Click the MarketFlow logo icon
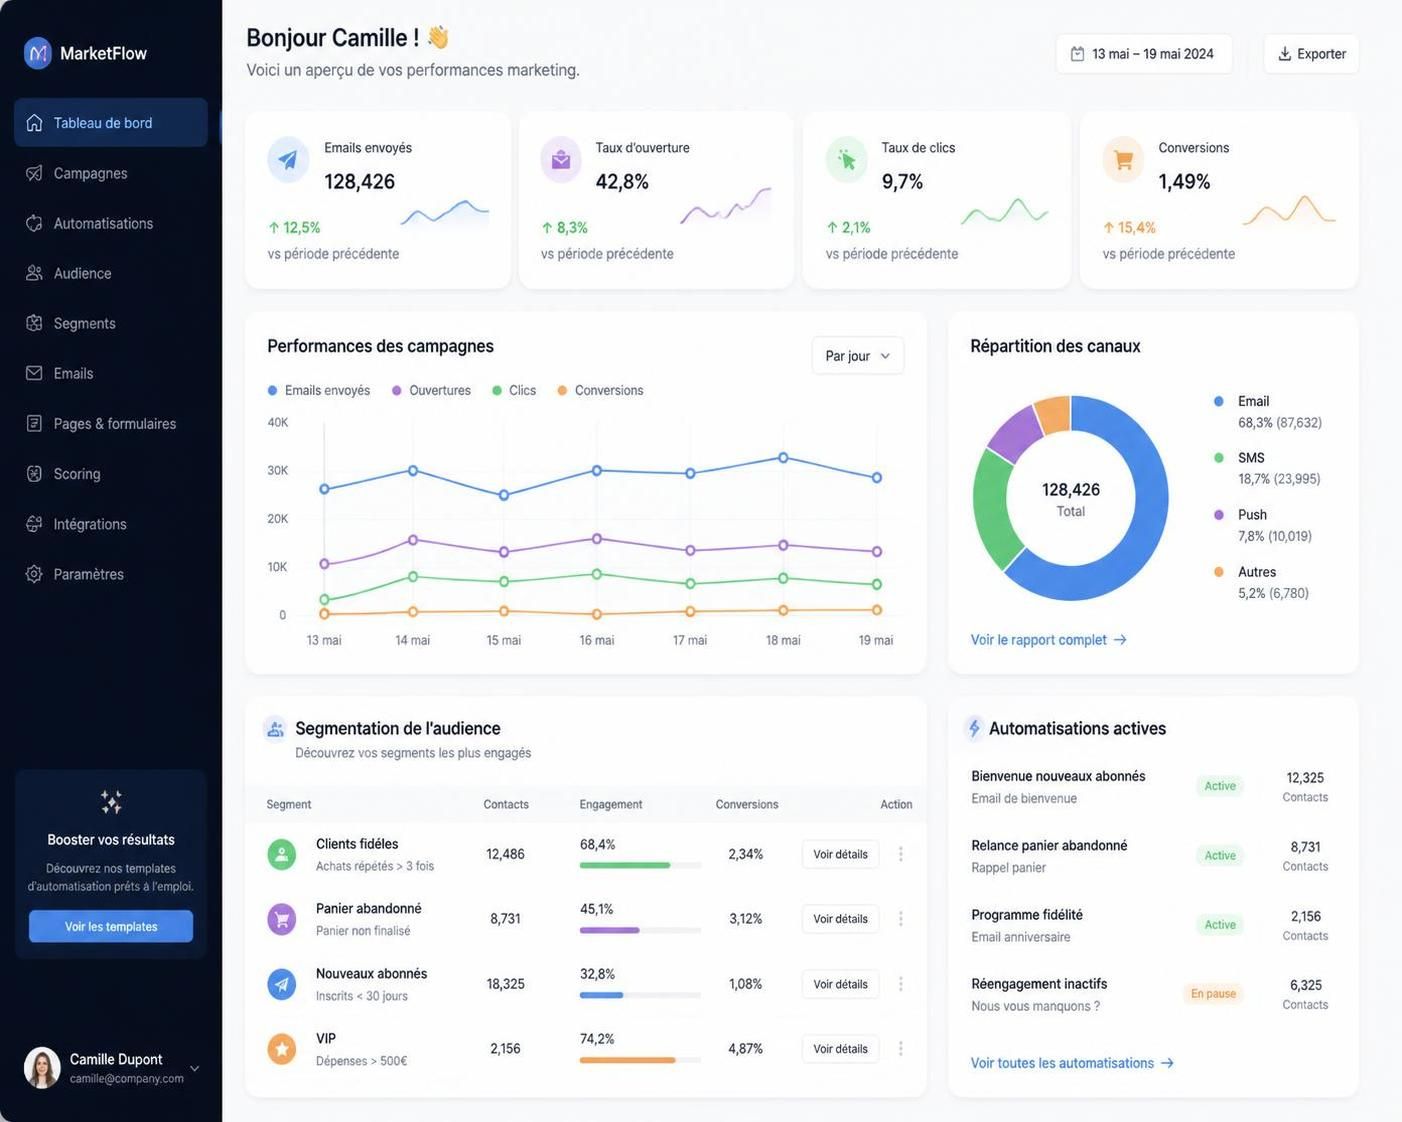Screen dimensions: 1402x1122 click(x=38, y=53)
